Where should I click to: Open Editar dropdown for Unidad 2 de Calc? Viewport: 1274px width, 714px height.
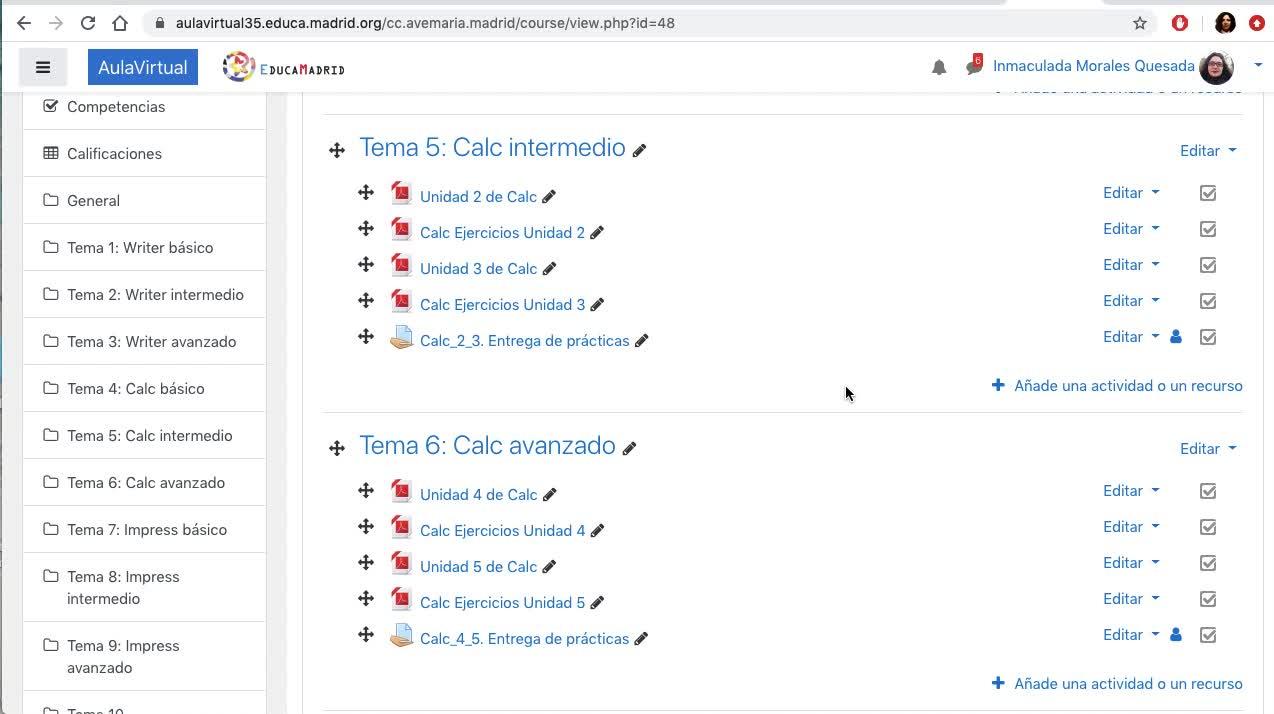(x=1131, y=193)
